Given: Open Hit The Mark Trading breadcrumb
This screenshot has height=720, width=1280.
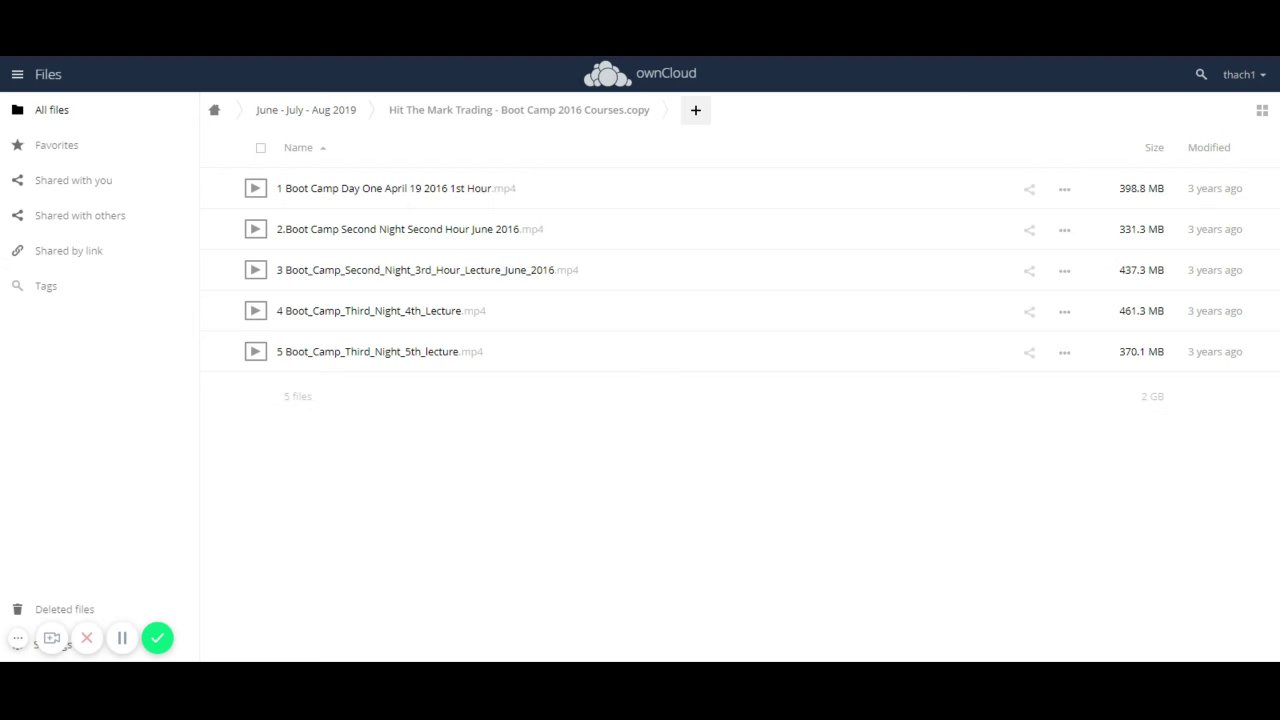Looking at the screenshot, I should coord(519,110).
